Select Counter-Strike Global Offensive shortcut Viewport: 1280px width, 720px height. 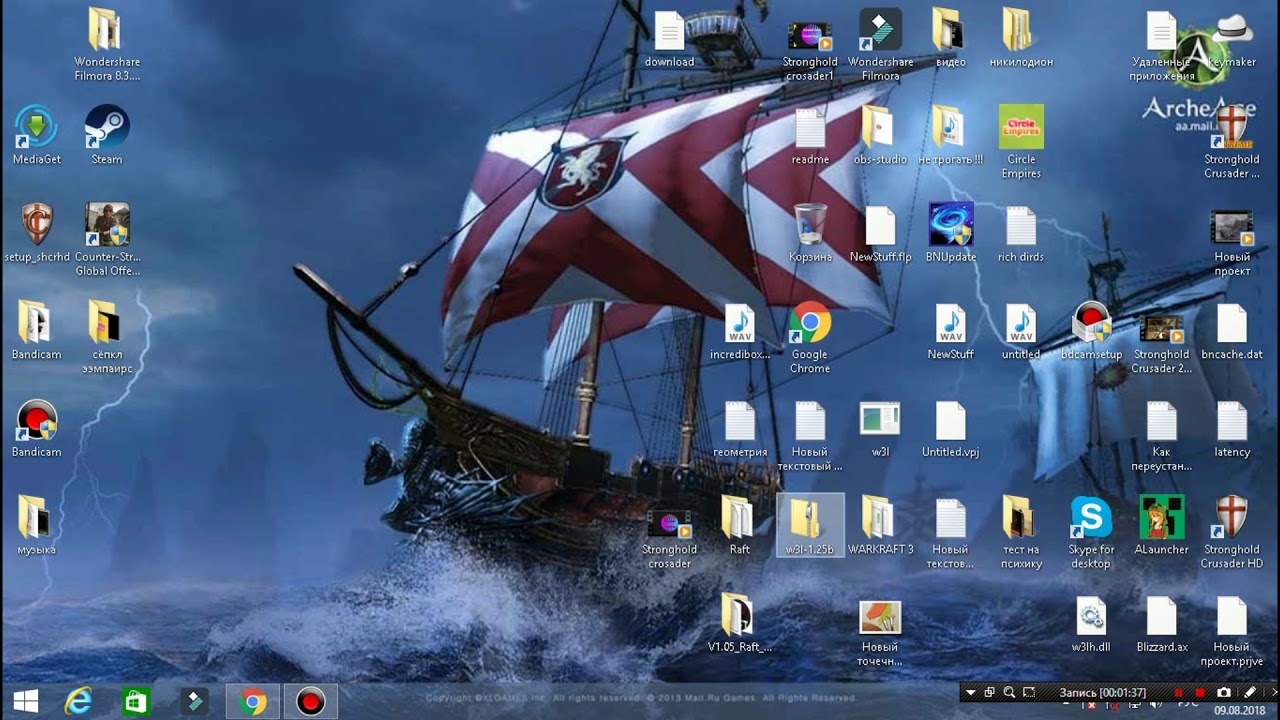[x=107, y=240]
